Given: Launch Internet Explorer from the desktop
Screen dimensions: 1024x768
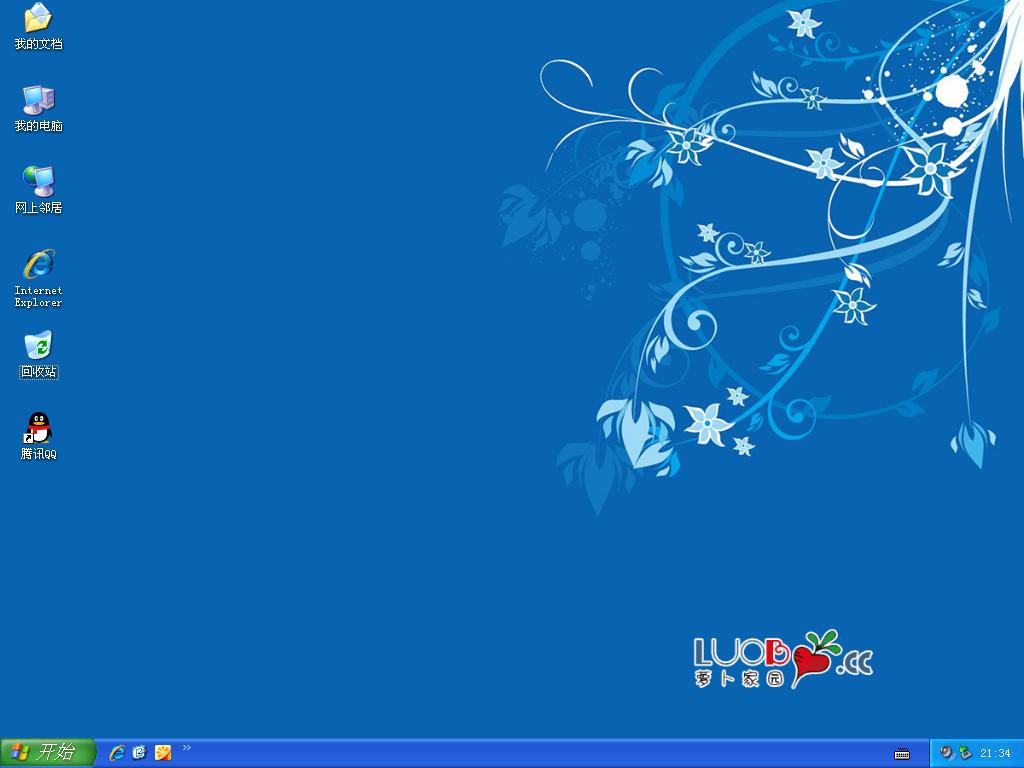Looking at the screenshot, I should point(38,265).
